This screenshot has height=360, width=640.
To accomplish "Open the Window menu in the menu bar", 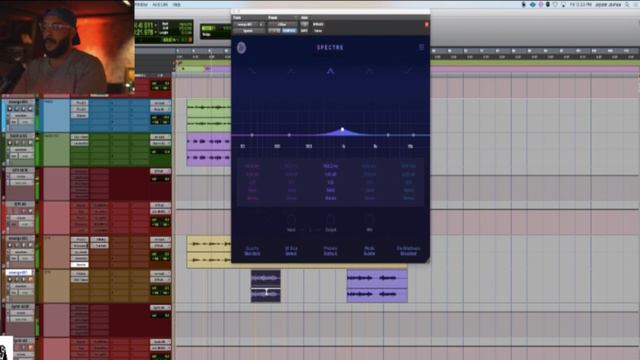I will [142, 4].
